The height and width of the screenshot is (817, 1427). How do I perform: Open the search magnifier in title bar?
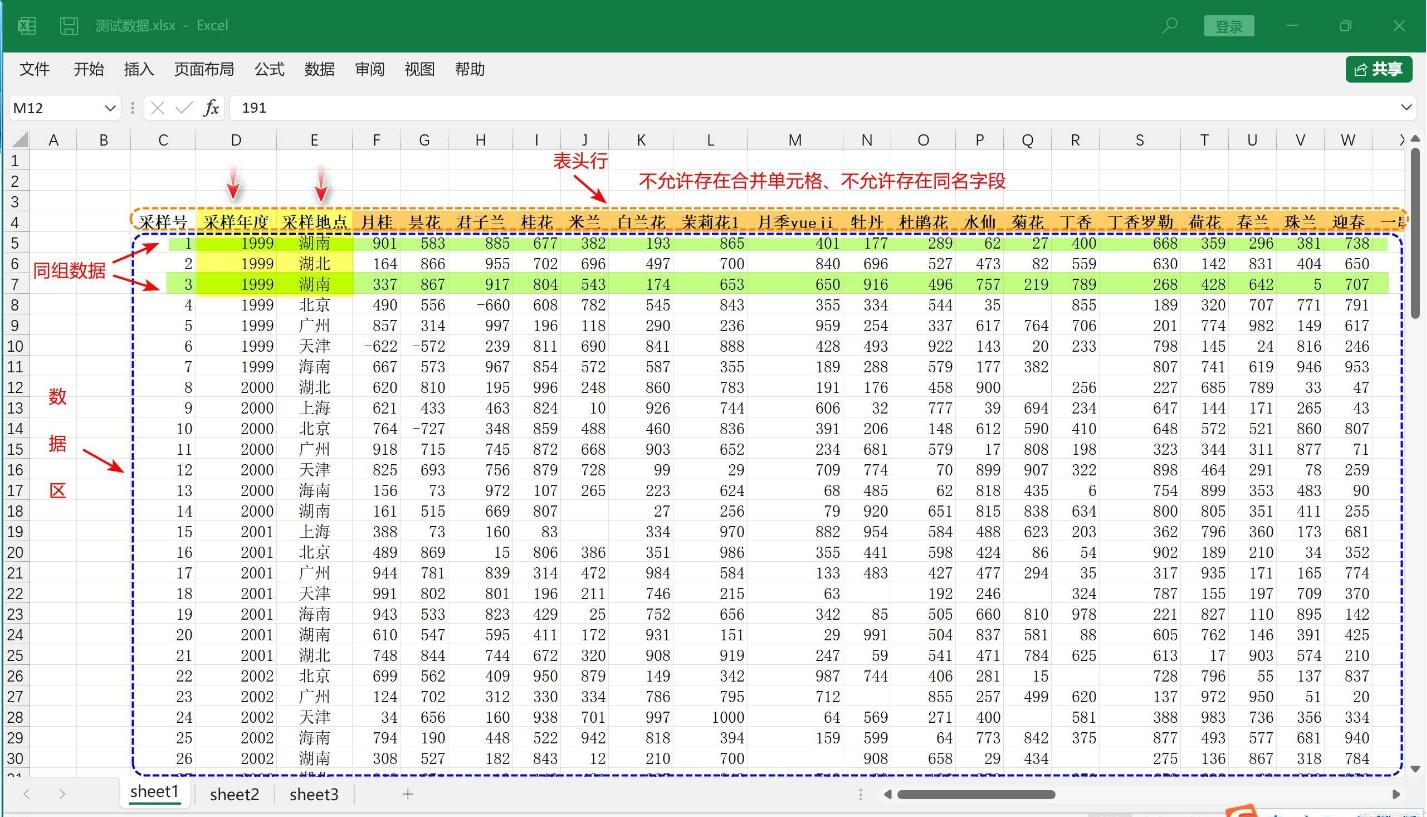[x=1169, y=26]
